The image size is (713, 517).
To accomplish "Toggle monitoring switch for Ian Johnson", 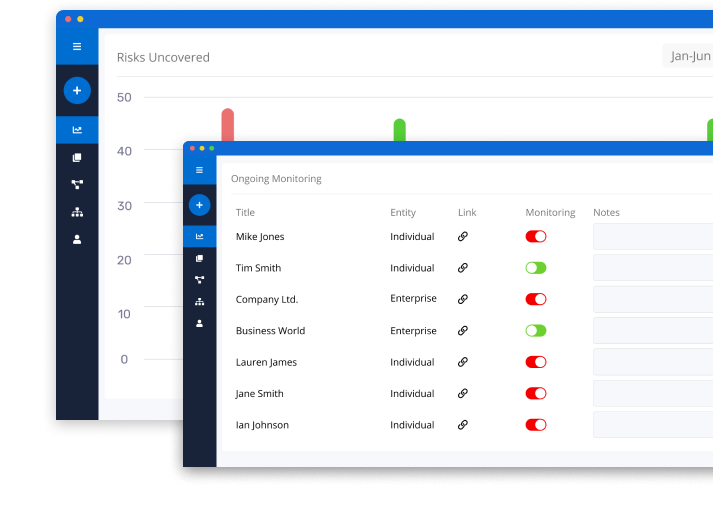I will [536, 425].
